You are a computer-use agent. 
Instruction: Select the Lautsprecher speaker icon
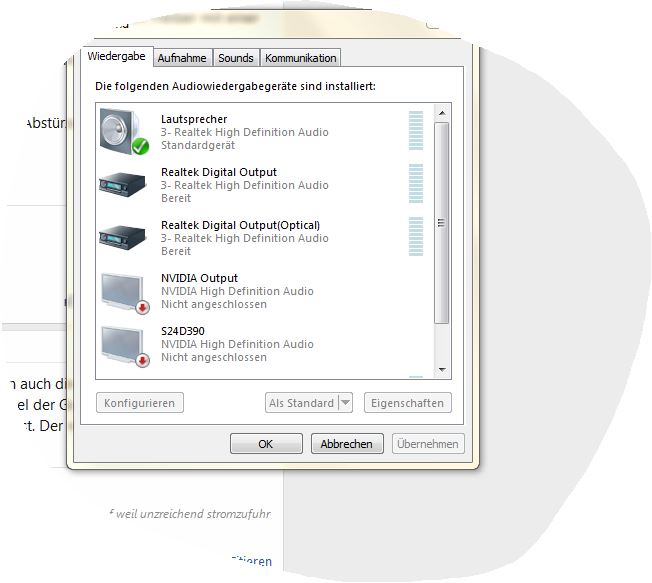[123, 131]
